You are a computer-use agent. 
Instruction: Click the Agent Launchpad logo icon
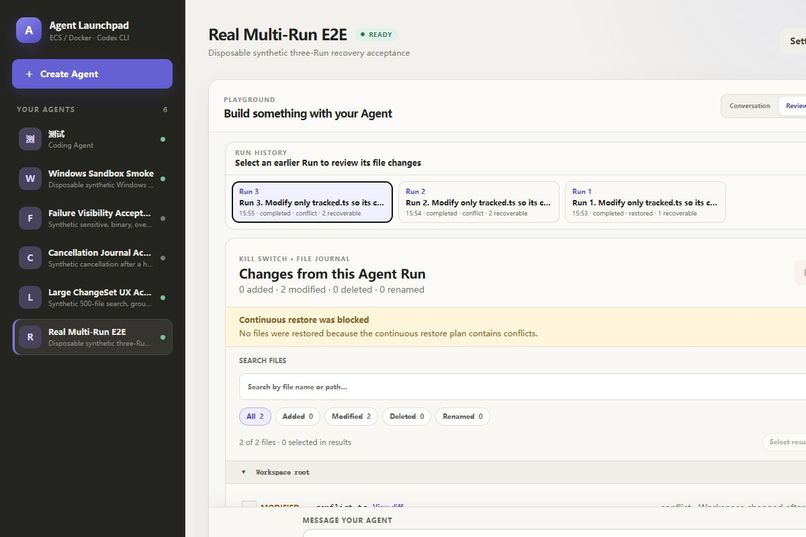click(x=29, y=30)
